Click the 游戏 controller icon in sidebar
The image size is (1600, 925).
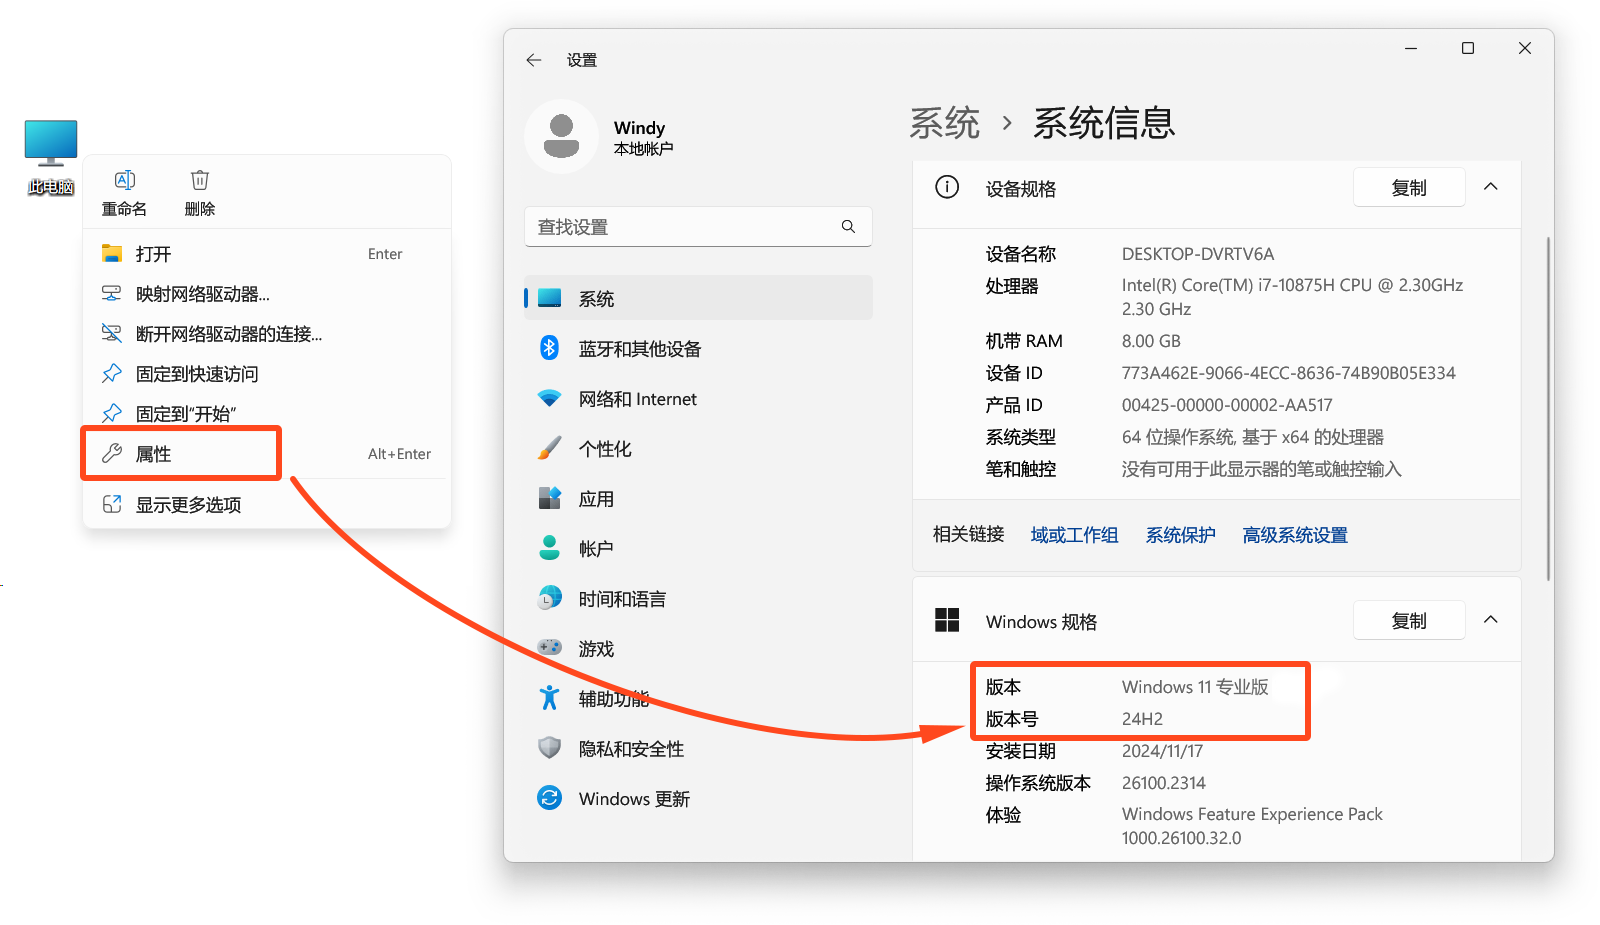pyautogui.click(x=550, y=648)
